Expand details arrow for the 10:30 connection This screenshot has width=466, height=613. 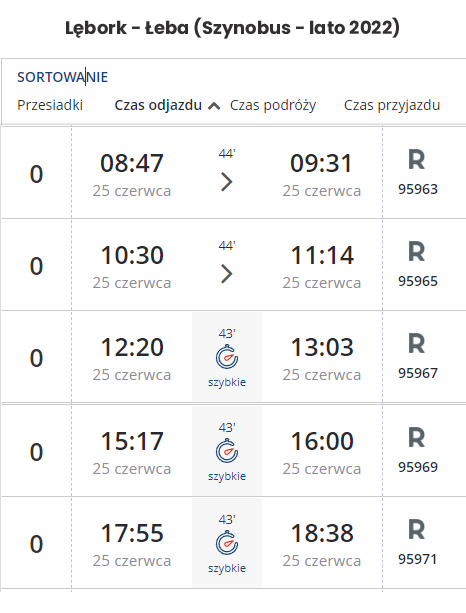[227, 274]
